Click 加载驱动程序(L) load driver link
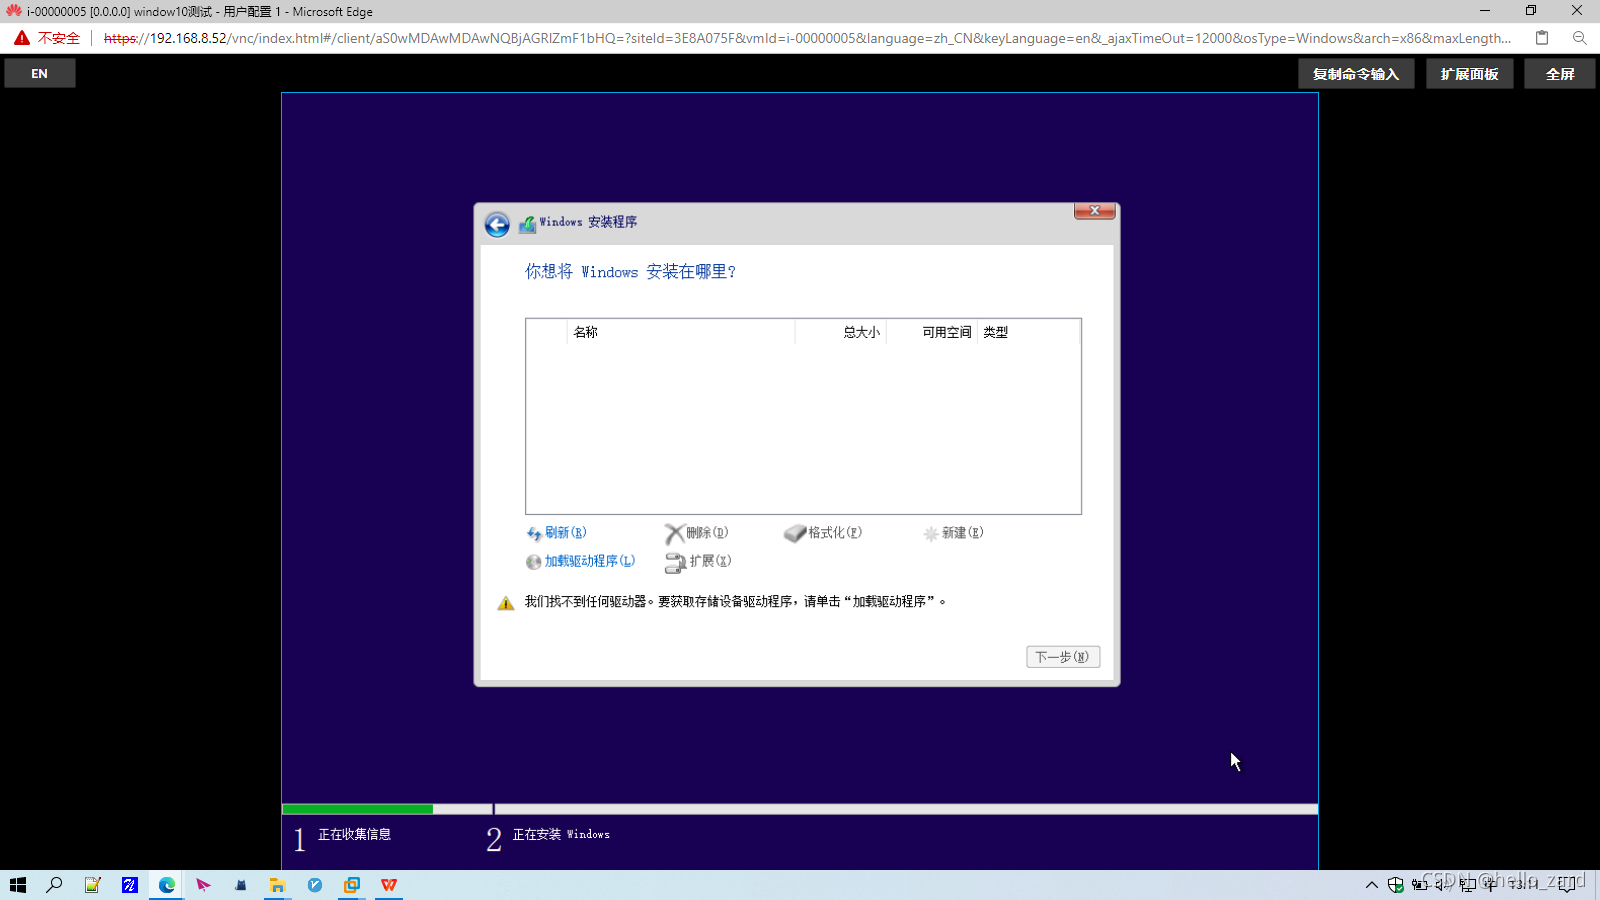This screenshot has width=1600, height=900. (590, 561)
